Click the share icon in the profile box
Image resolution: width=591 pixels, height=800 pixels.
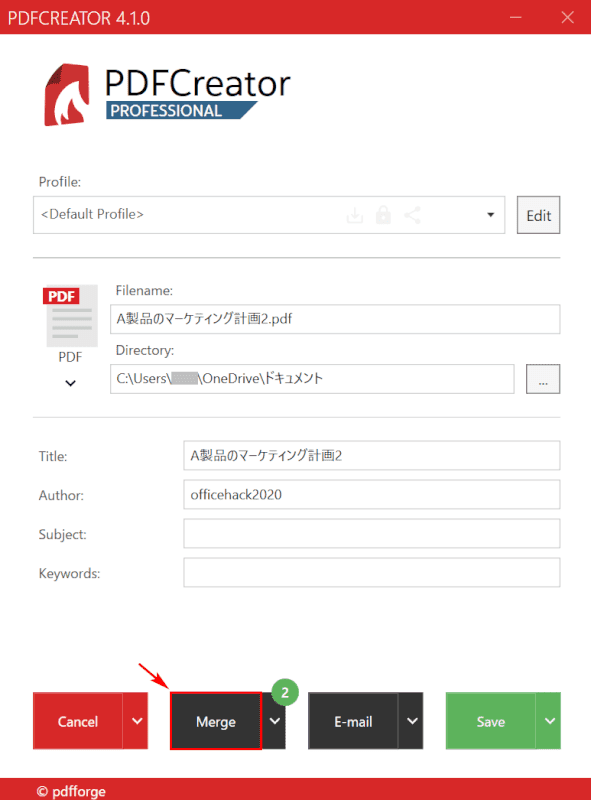pos(412,215)
